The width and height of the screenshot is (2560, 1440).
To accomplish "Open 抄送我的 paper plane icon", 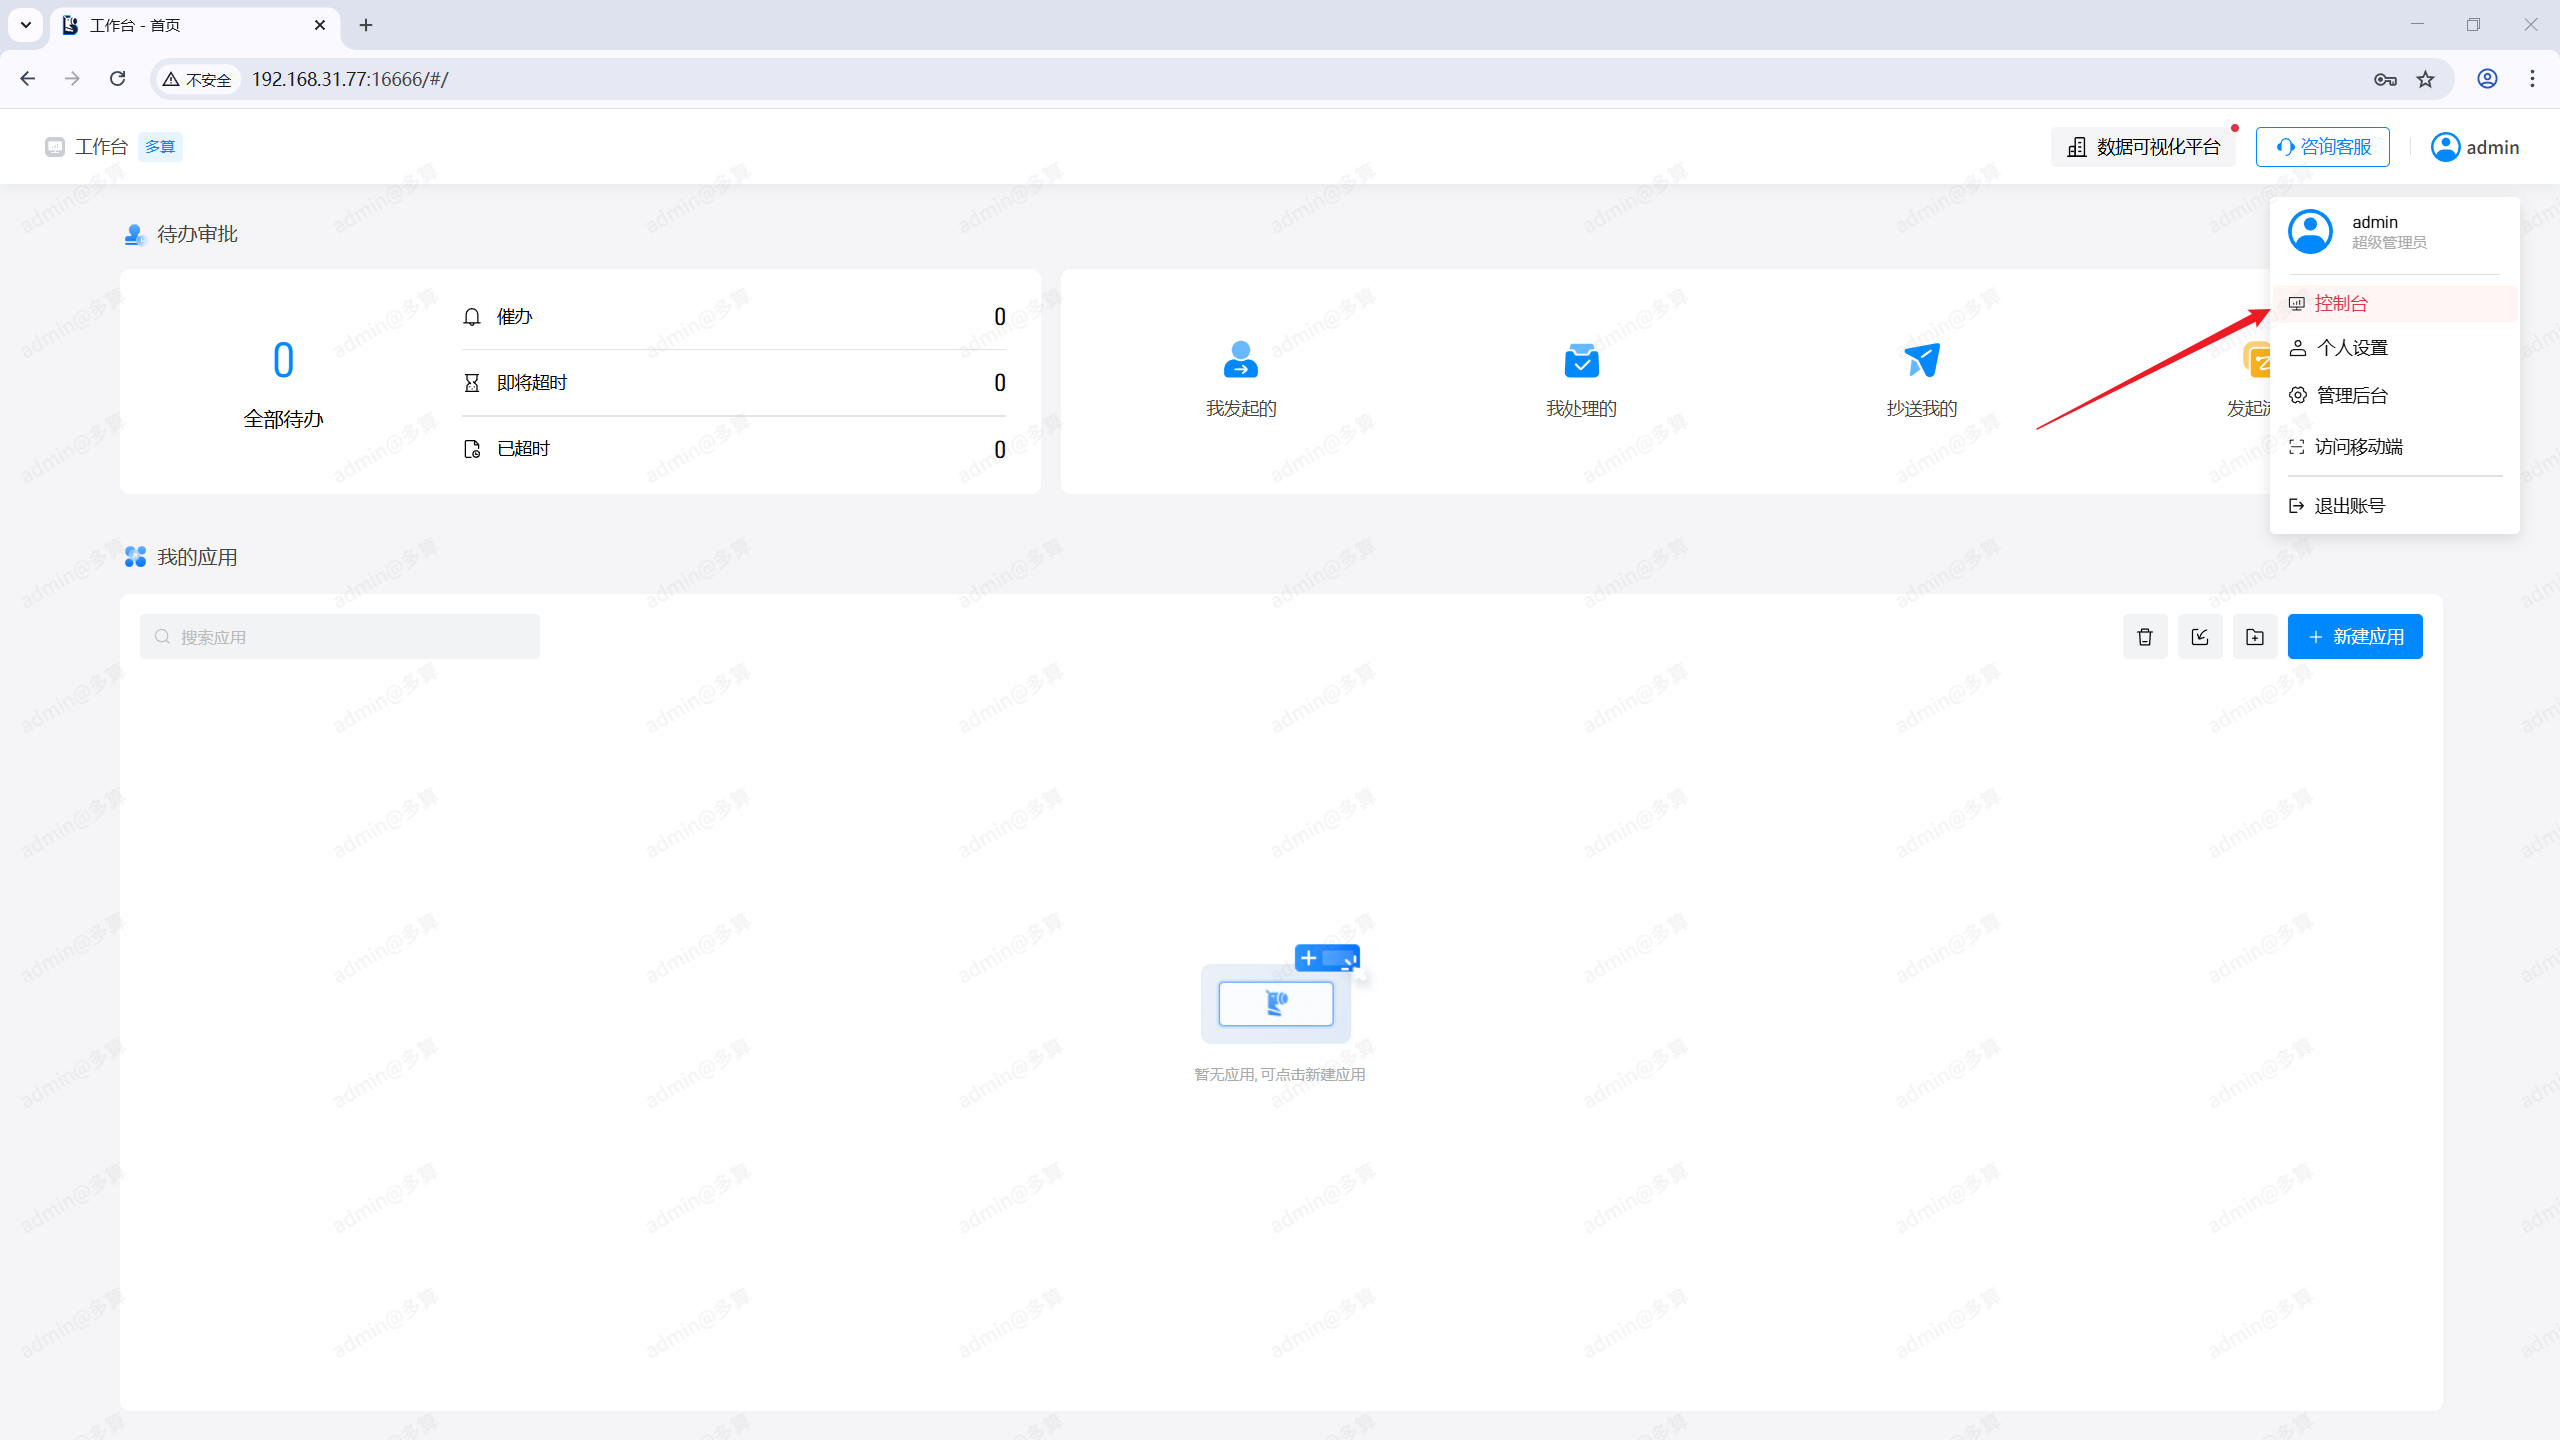I will coord(1921,360).
